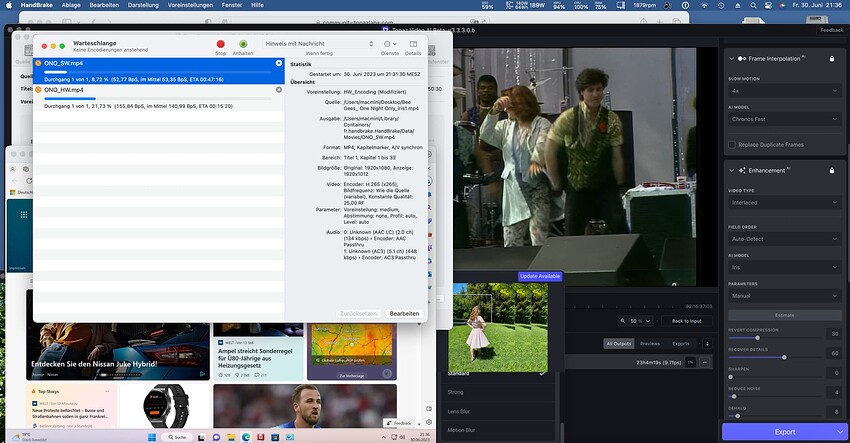Image resolution: width=850 pixels, height=443 pixels.
Task: Collapse the Enhancement section
Action: click(x=731, y=170)
